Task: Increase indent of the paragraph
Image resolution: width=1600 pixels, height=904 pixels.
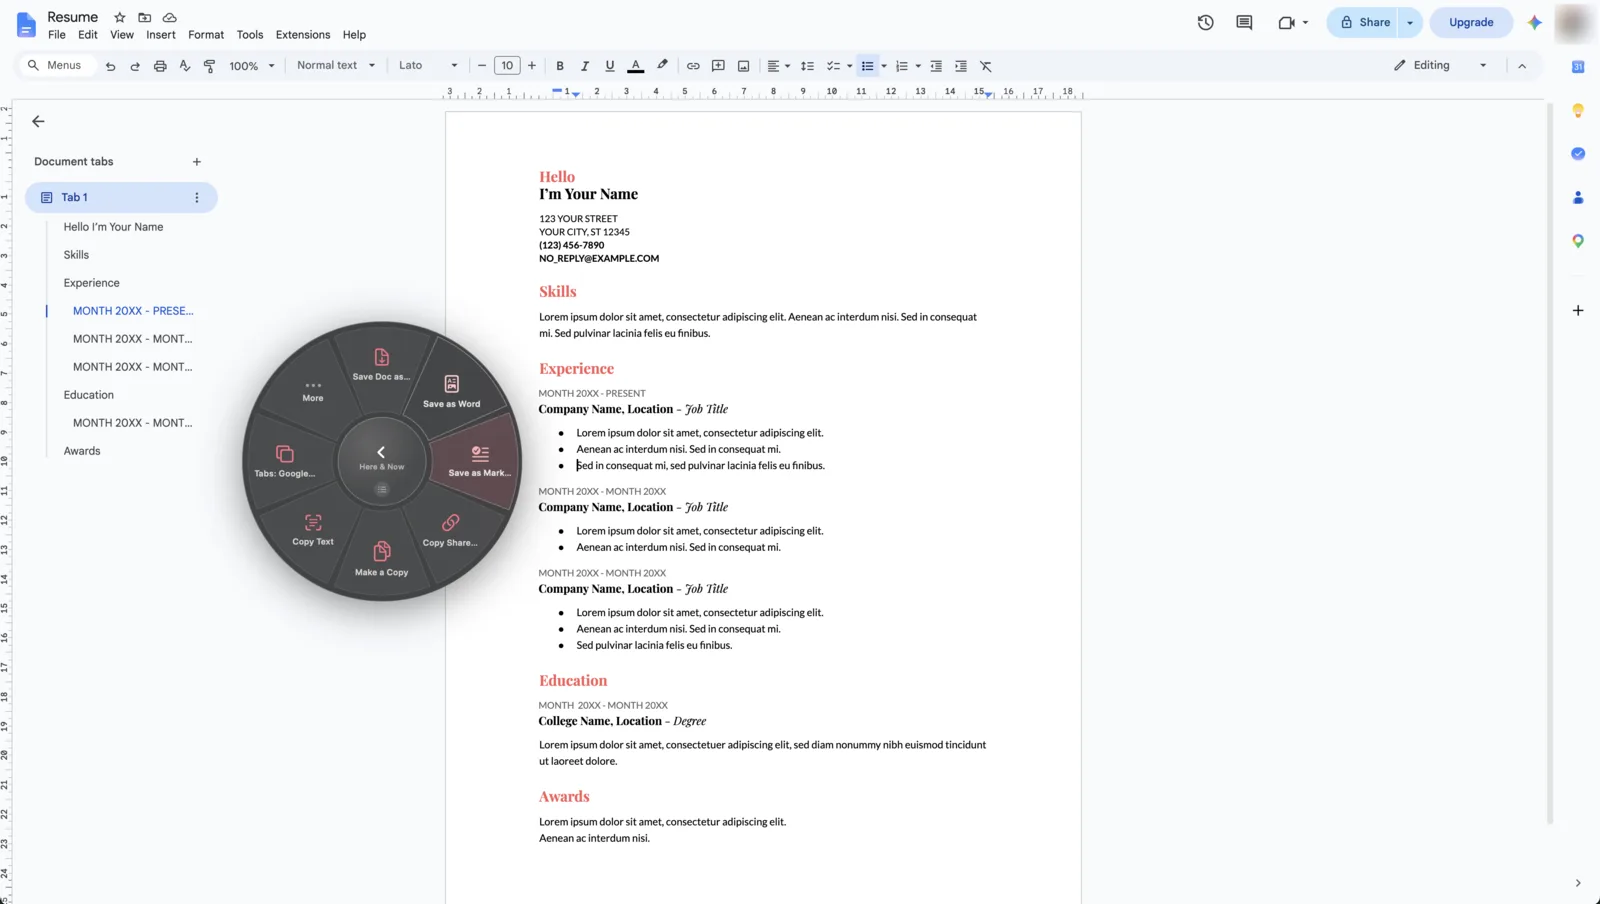Action: (961, 66)
